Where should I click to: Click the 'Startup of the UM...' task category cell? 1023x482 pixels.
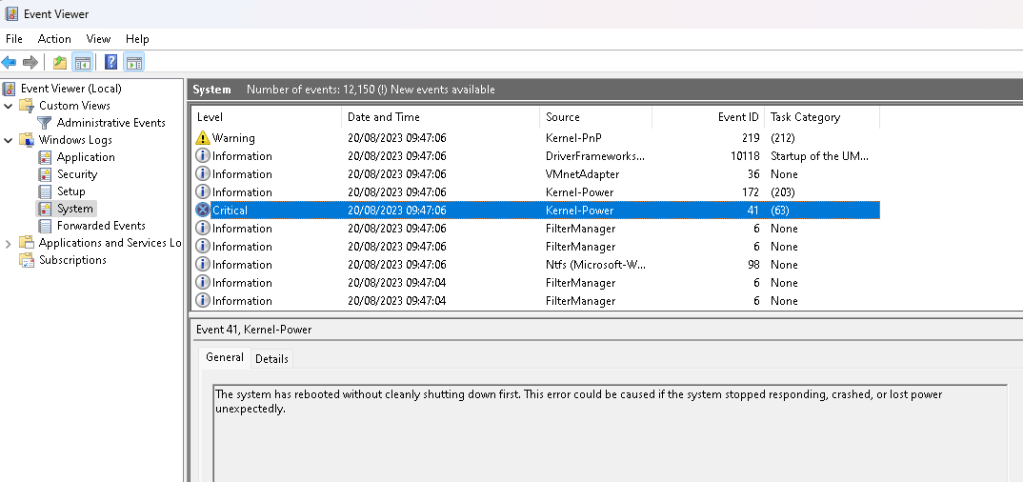(x=819, y=157)
